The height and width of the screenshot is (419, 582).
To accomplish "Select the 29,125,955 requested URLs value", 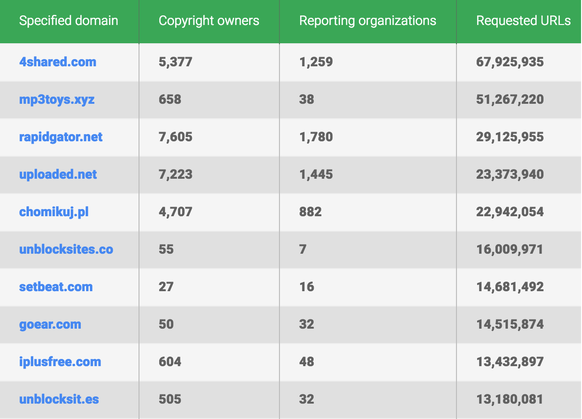I will [x=510, y=137].
